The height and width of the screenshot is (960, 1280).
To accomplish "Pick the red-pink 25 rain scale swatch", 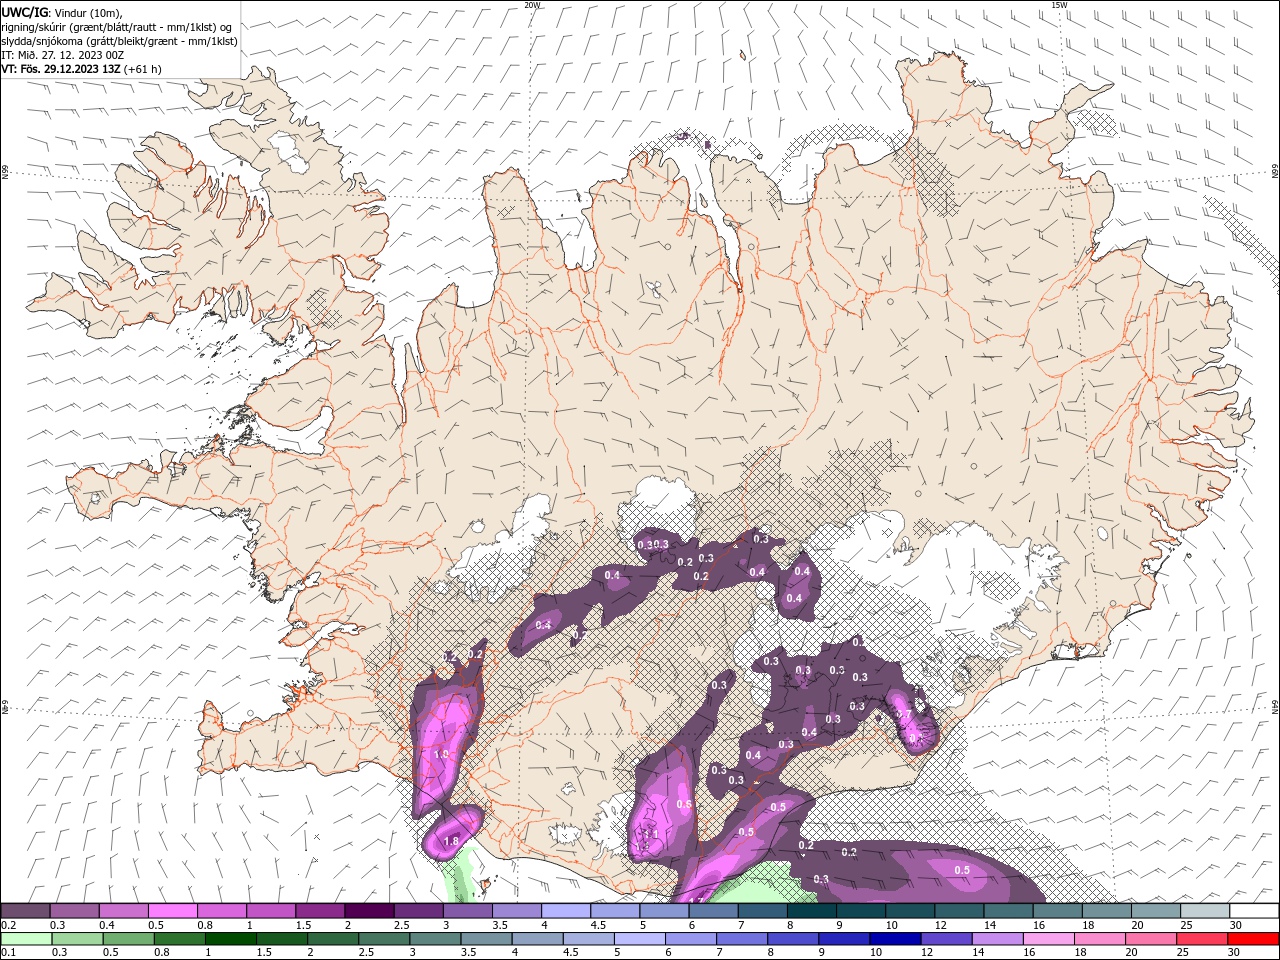I will coord(1202,939).
